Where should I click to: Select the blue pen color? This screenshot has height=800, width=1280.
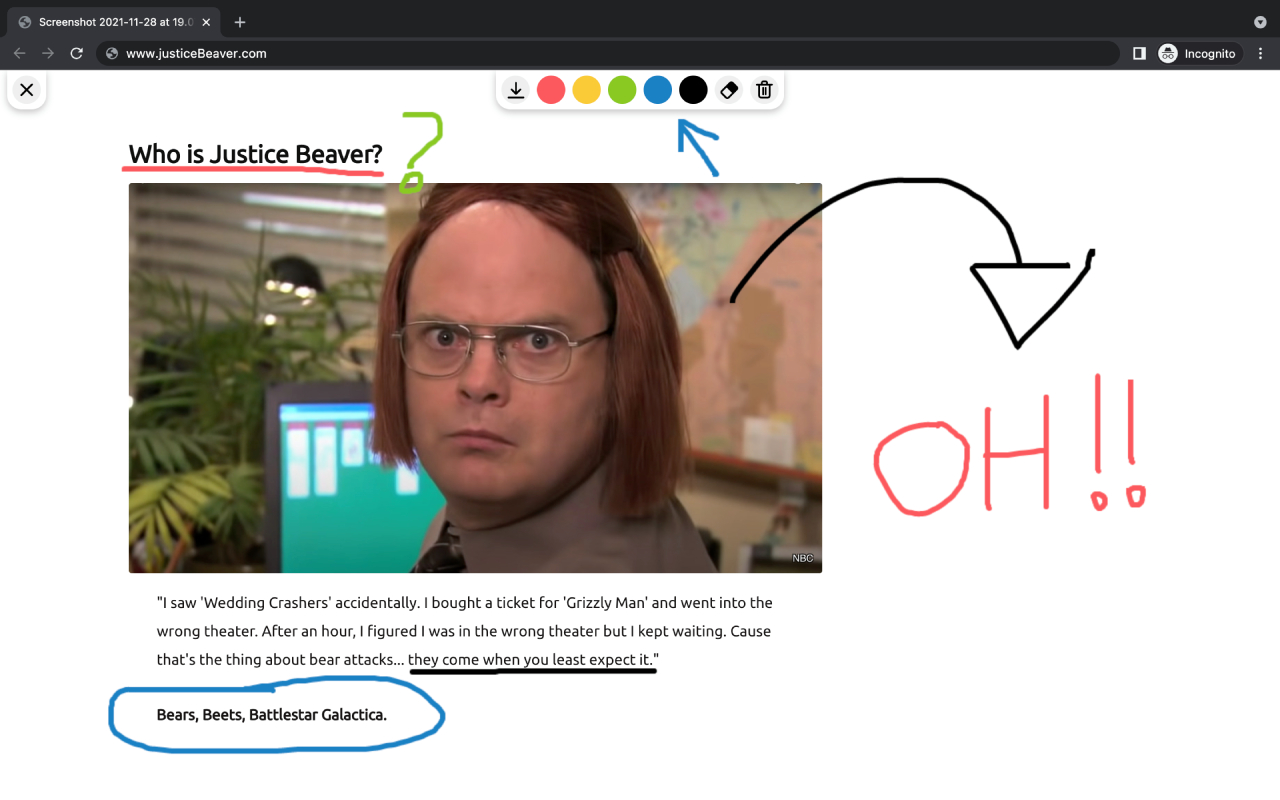point(657,90)
